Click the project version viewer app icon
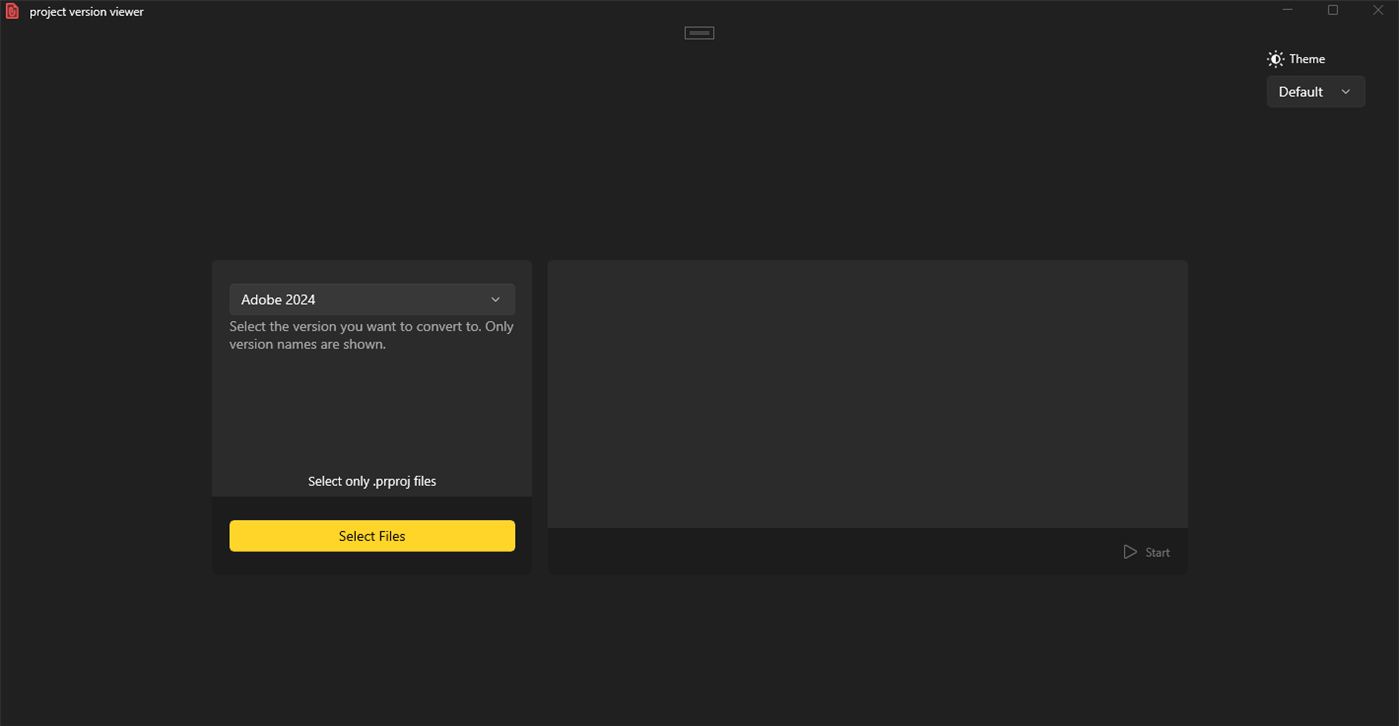 pos(13,12)
